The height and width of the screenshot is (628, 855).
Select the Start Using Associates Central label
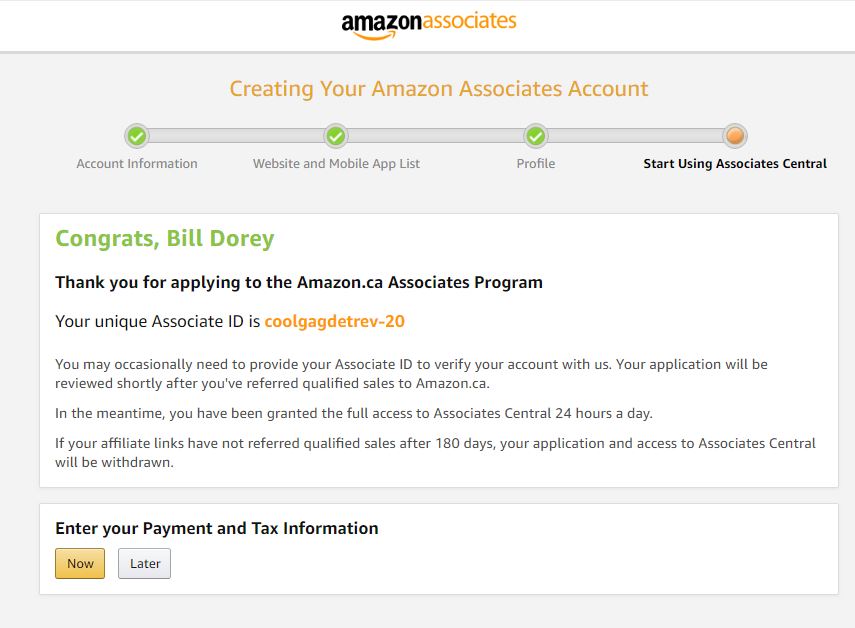click(735, 164)
